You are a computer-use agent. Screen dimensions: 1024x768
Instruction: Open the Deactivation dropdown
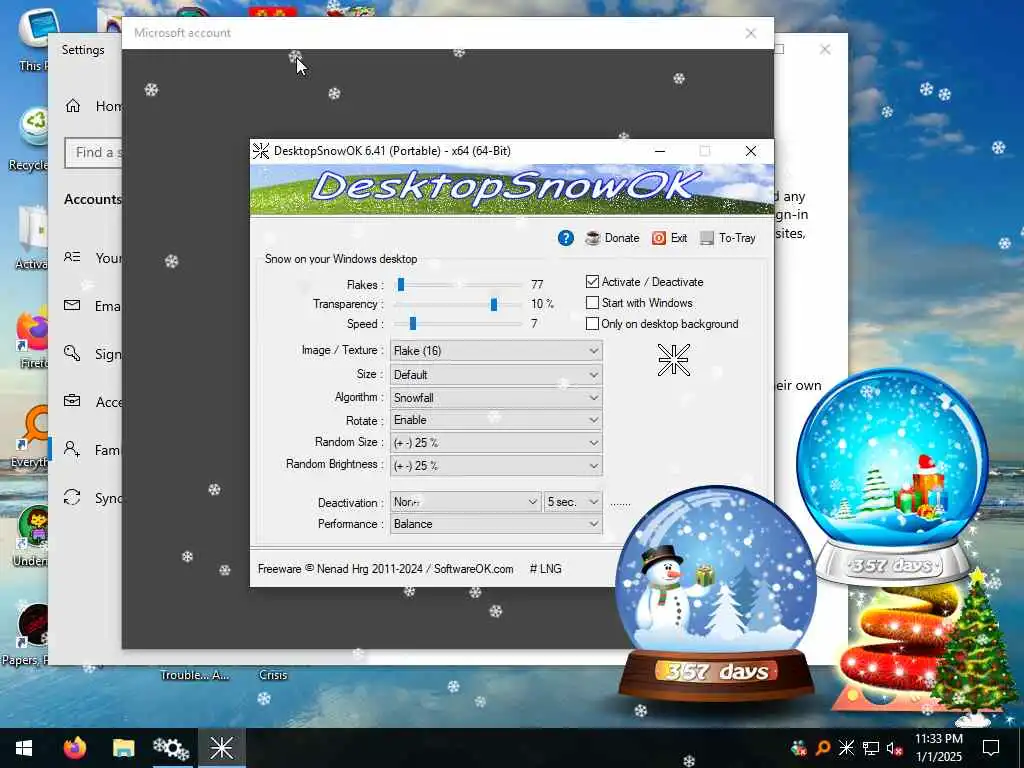click(465, 502)
